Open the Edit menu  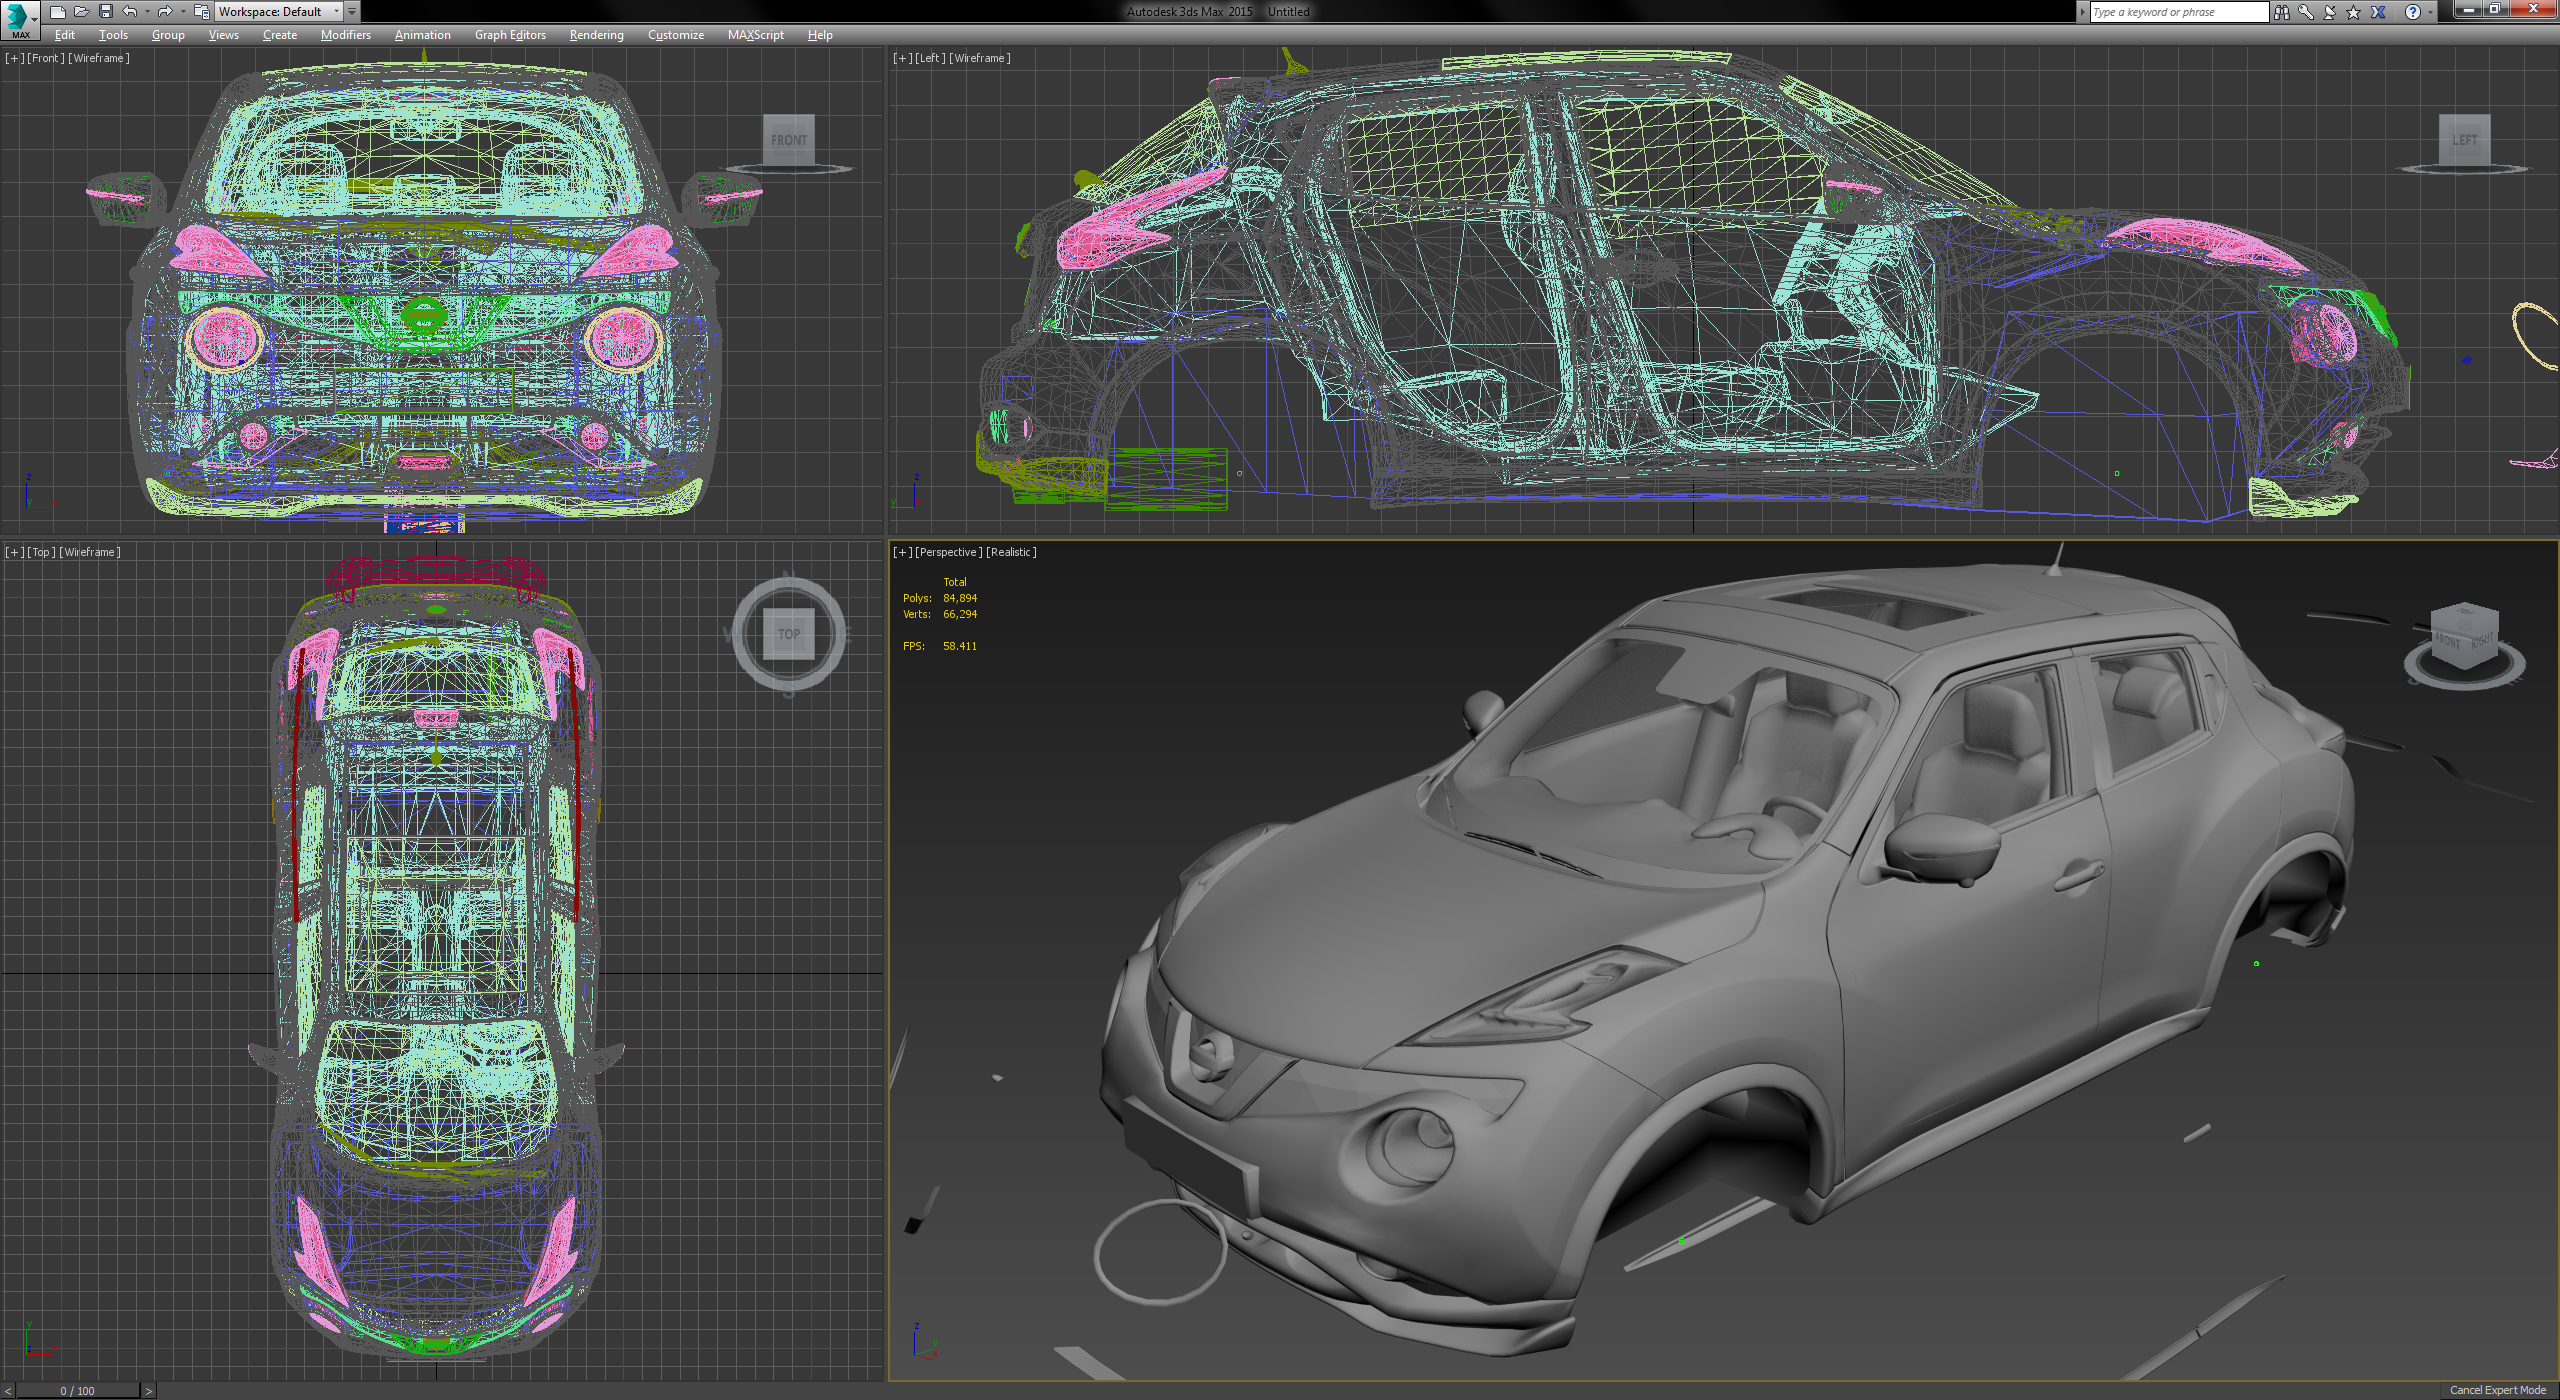pyautogui.click(x=65, y=35)
